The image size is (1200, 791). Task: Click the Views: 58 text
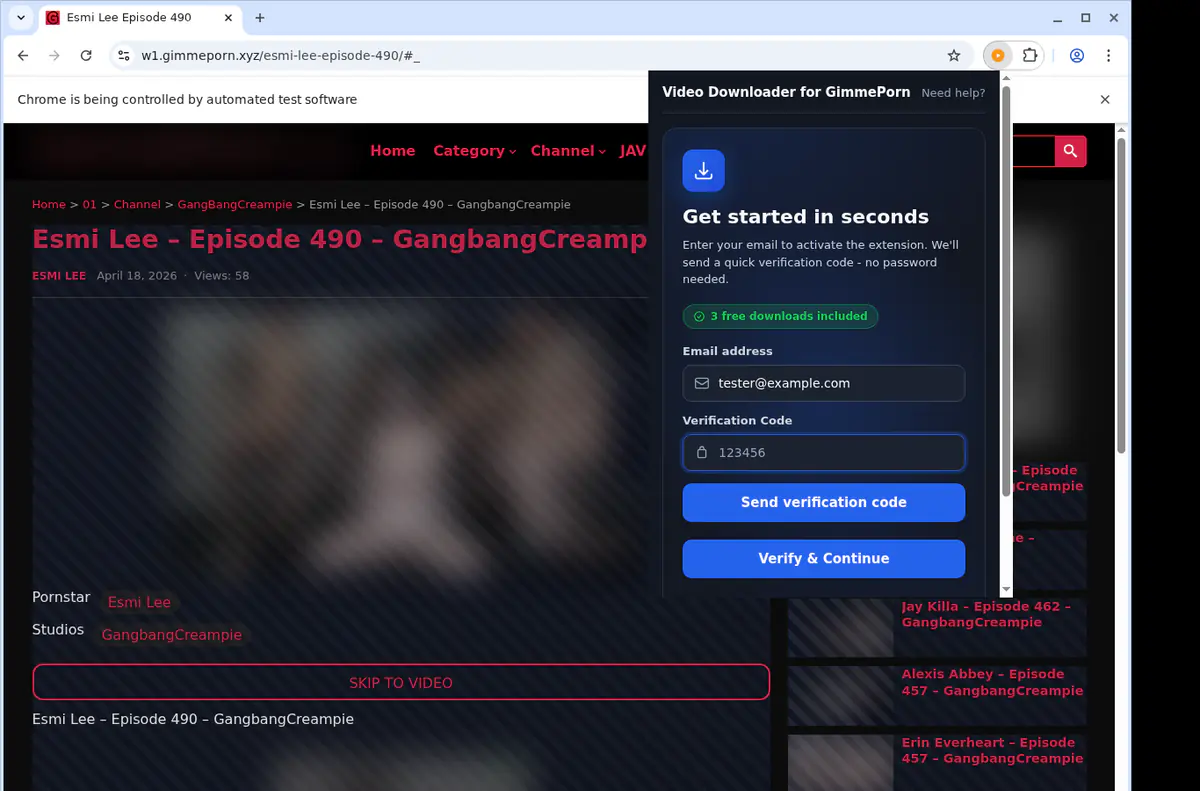[x=222, y=276]
